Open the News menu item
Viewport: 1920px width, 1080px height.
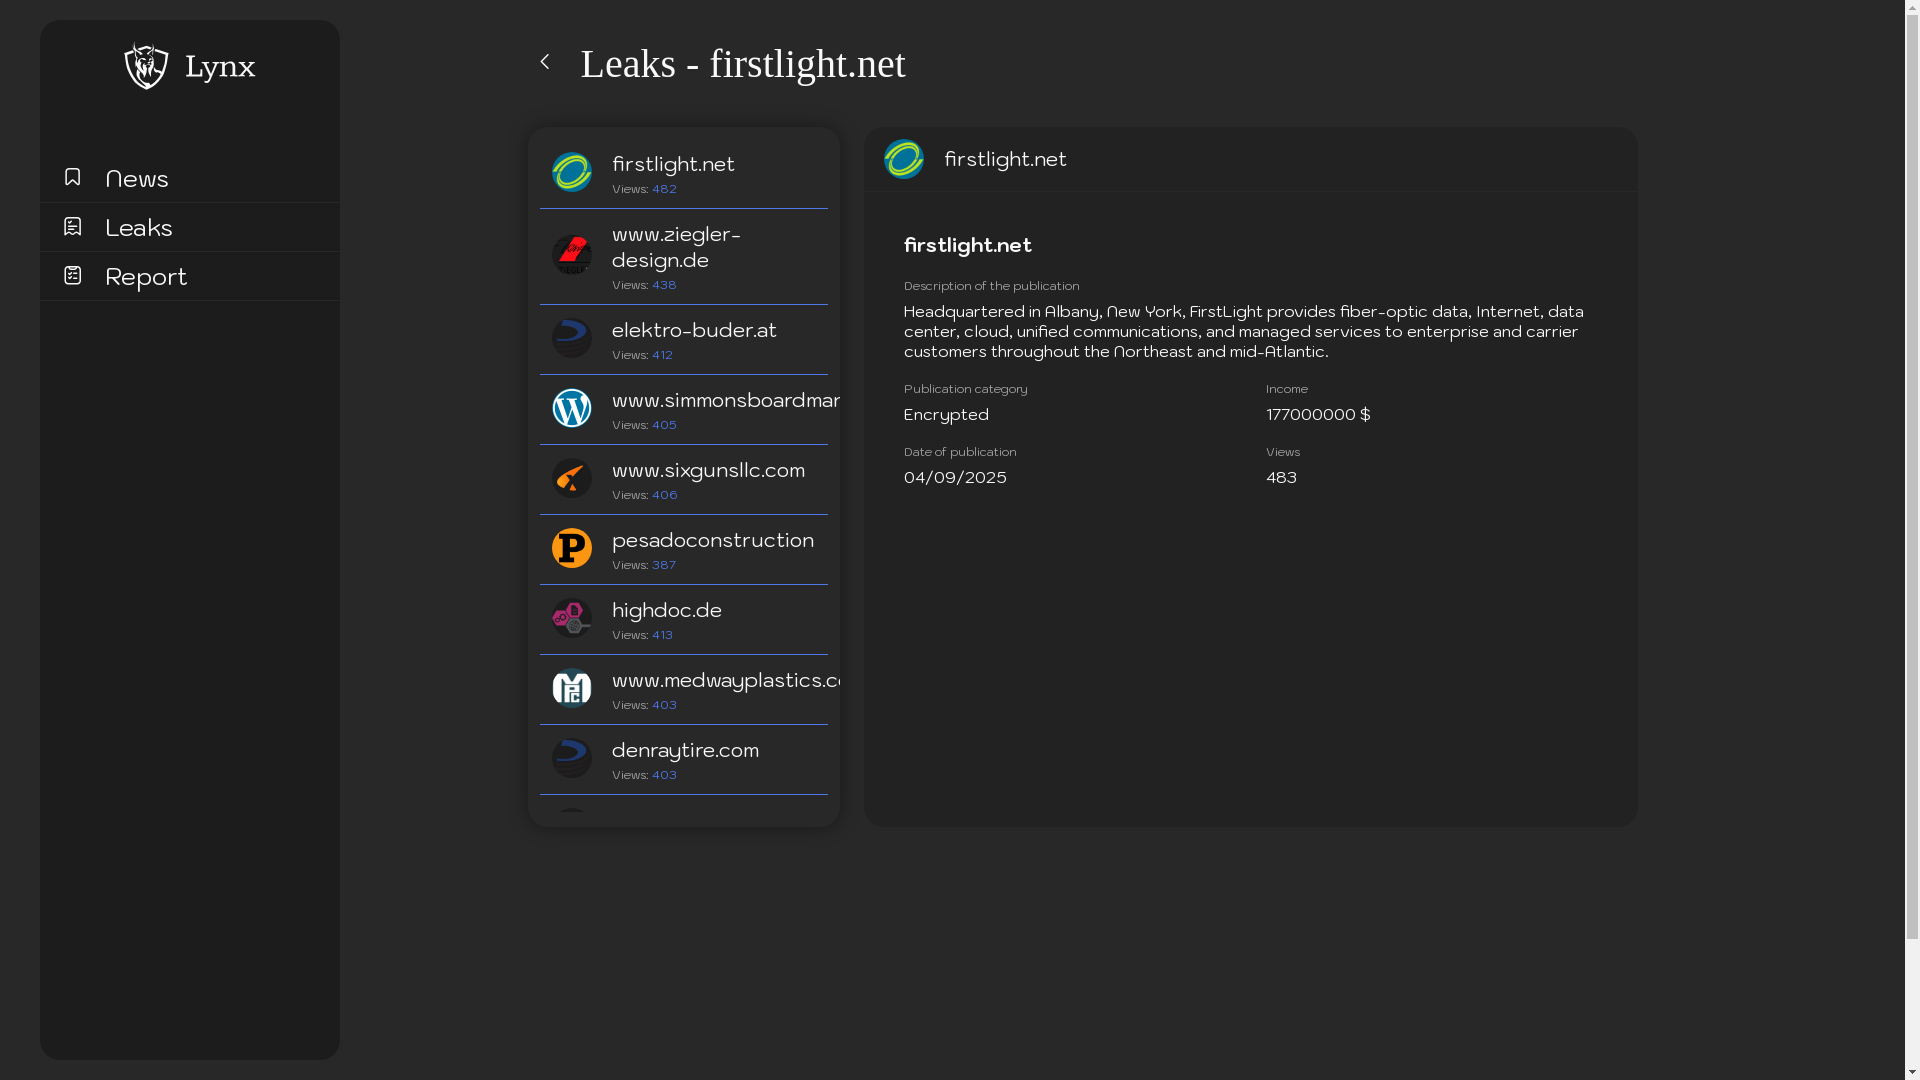pyautogui.click(x=137, y=178)
